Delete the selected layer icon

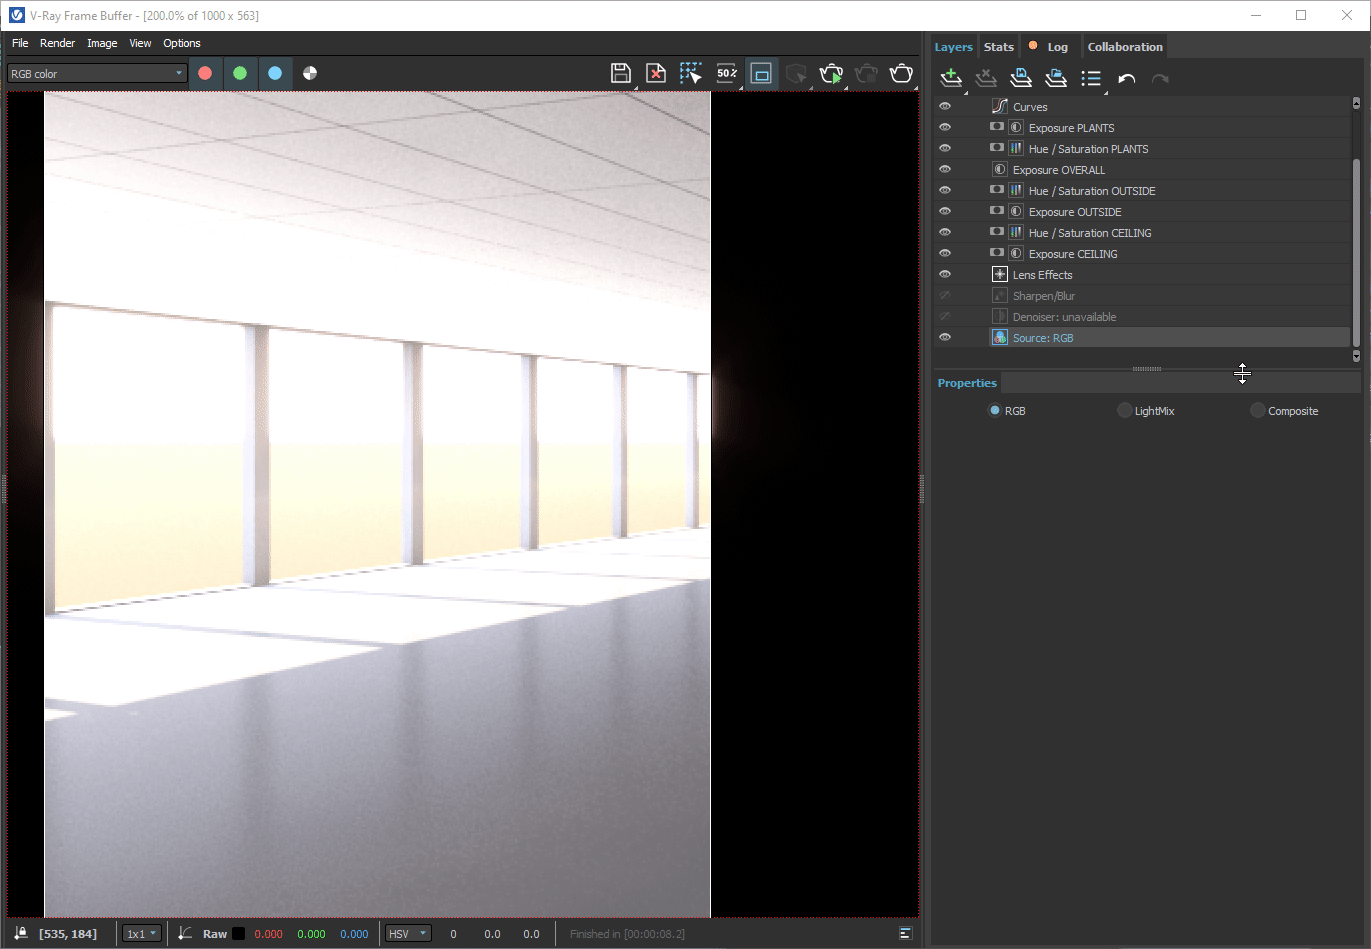[986, 78]
